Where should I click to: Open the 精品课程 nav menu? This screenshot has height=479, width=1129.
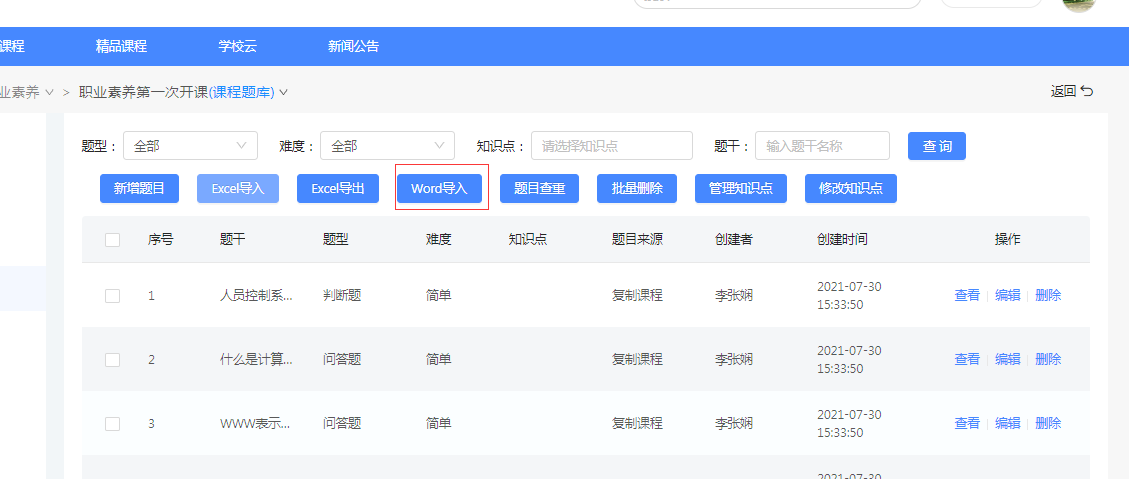point(121,46)
